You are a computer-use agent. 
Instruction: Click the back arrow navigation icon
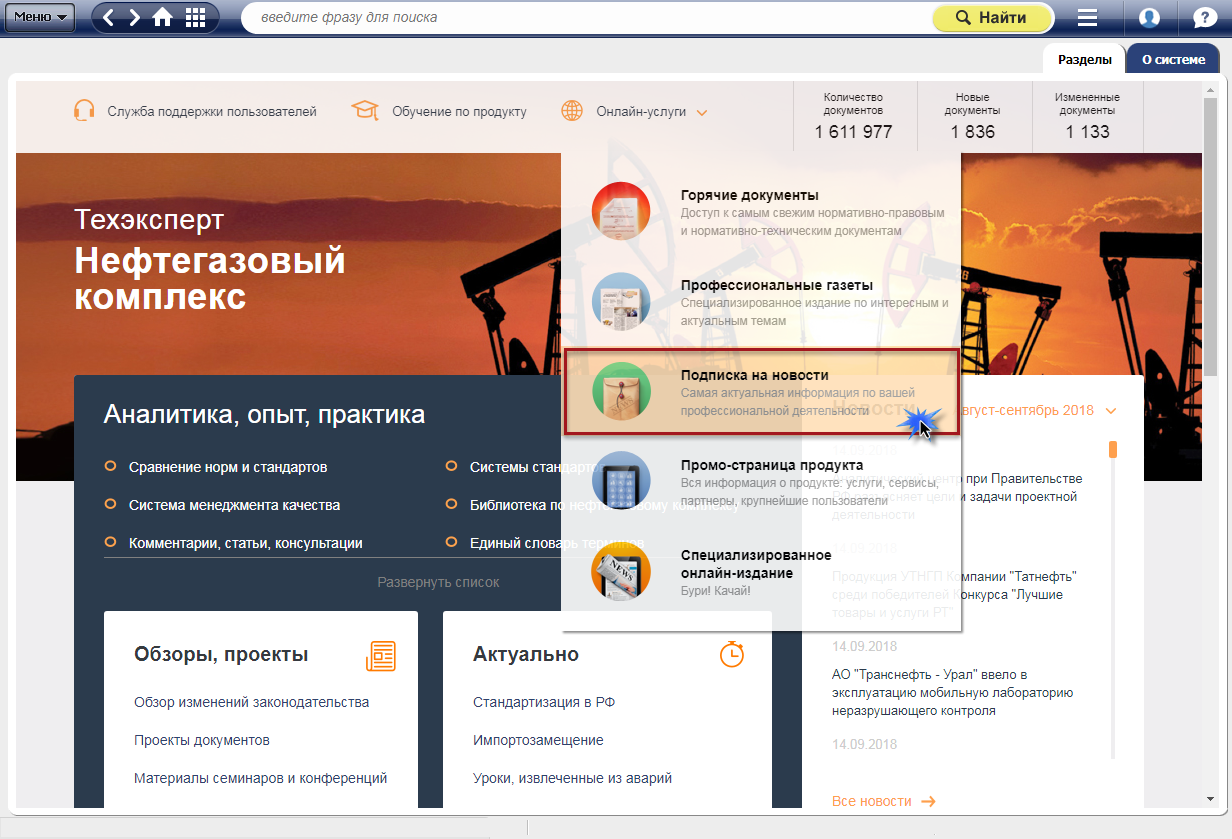tap(109, 18)
